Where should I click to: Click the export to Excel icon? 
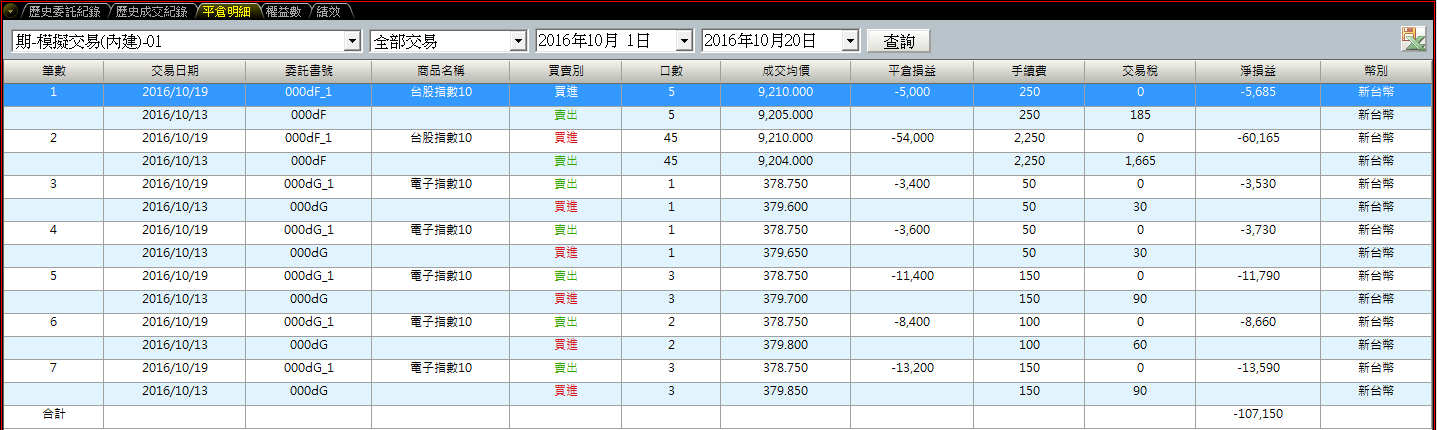coord(1413,39)
